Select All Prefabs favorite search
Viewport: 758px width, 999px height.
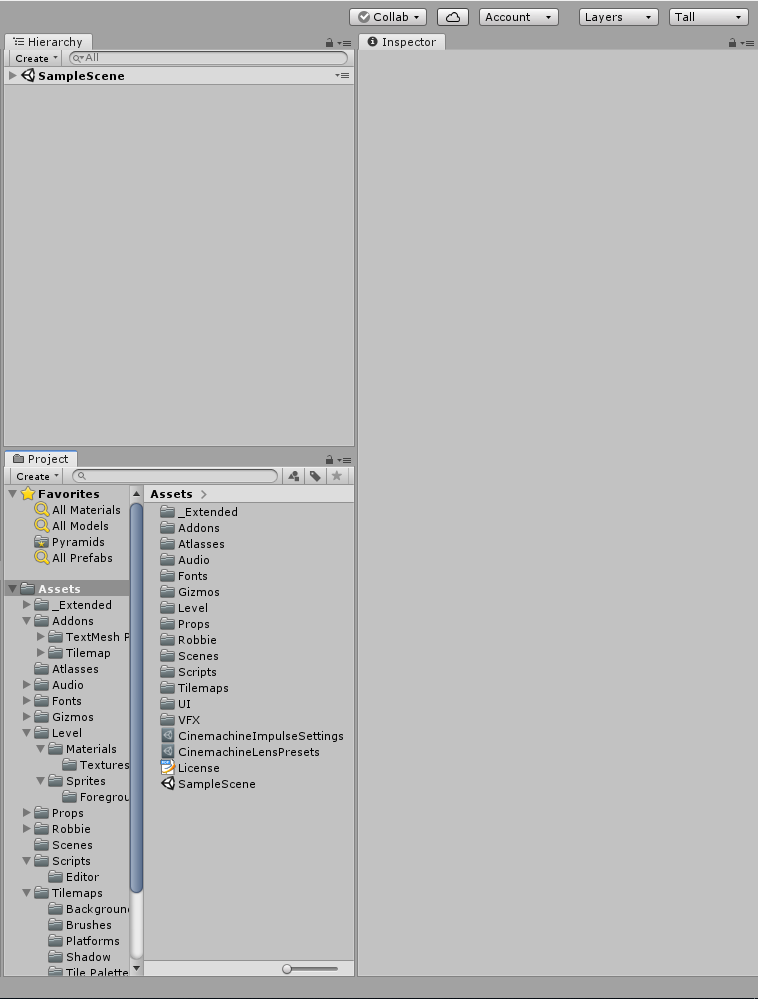74,557
